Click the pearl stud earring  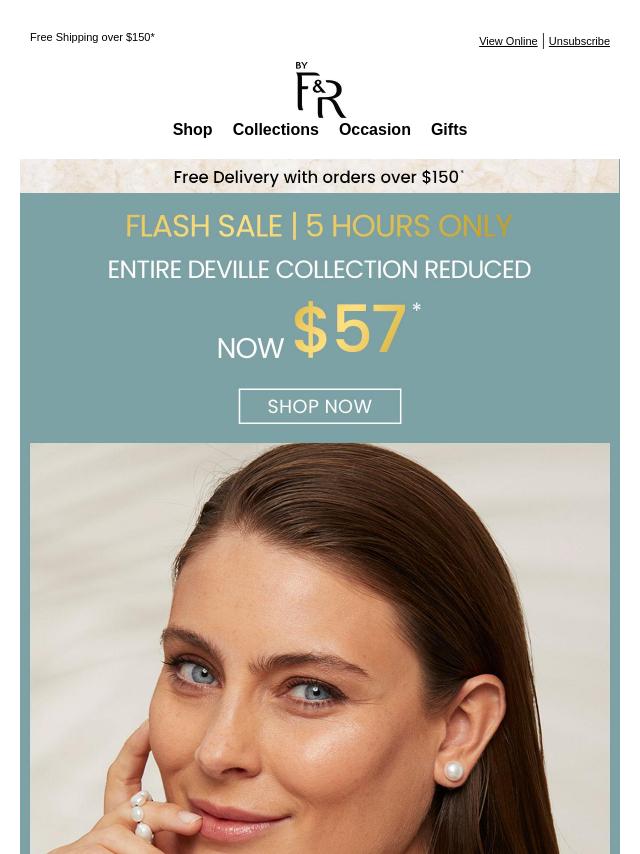[454, 771]
